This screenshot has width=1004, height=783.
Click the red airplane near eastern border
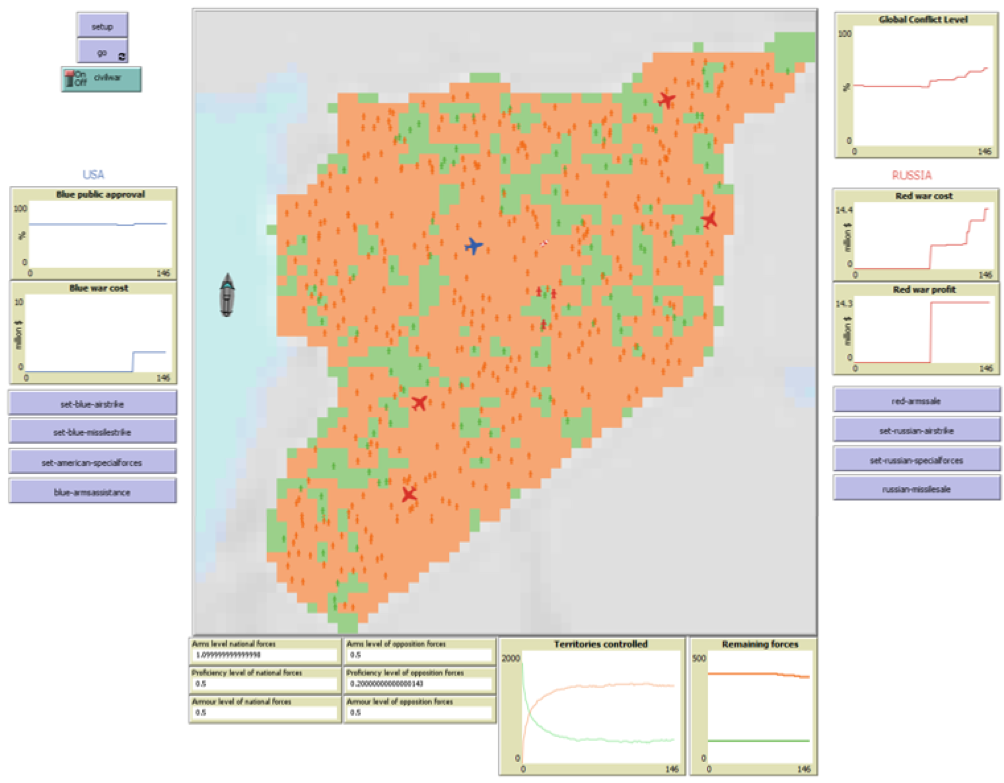[709, 219]
